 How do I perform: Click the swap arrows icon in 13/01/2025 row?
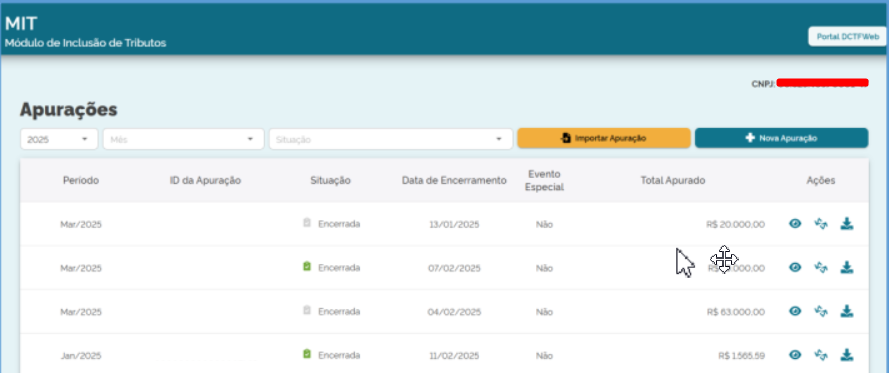[821, 224]
